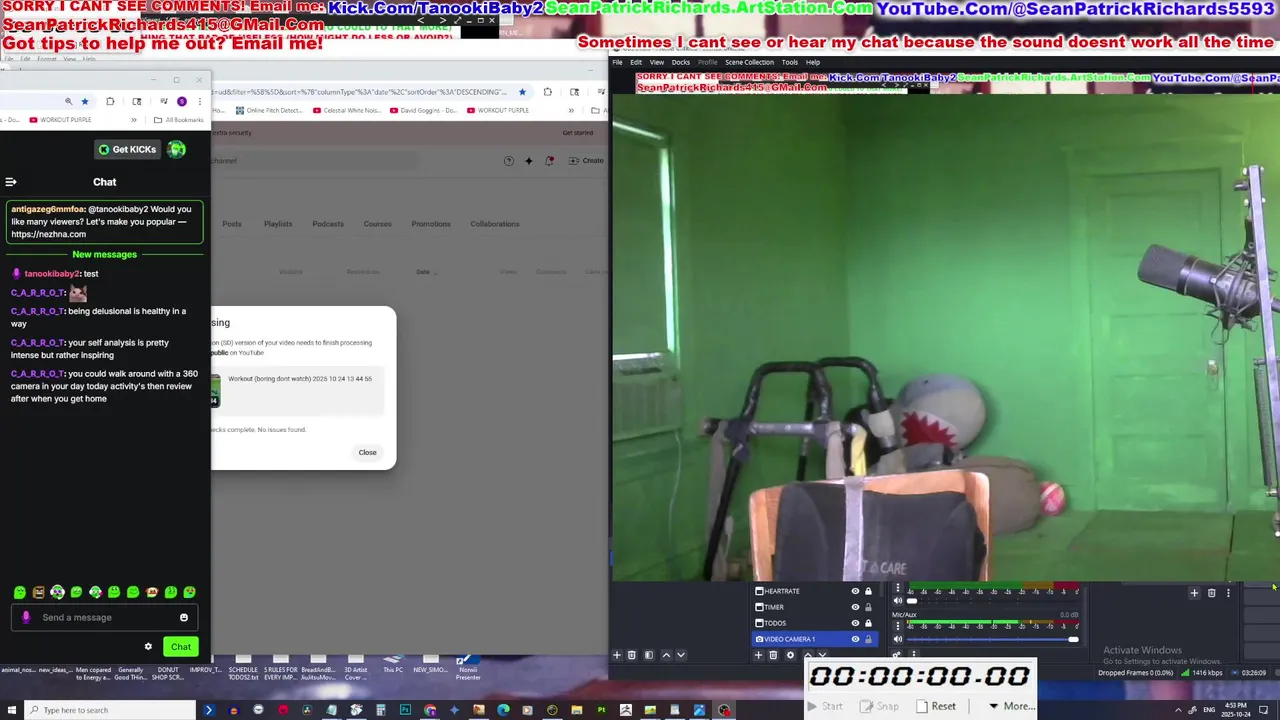
Task: Focus the Send a message field
Action: pos(105,617)
